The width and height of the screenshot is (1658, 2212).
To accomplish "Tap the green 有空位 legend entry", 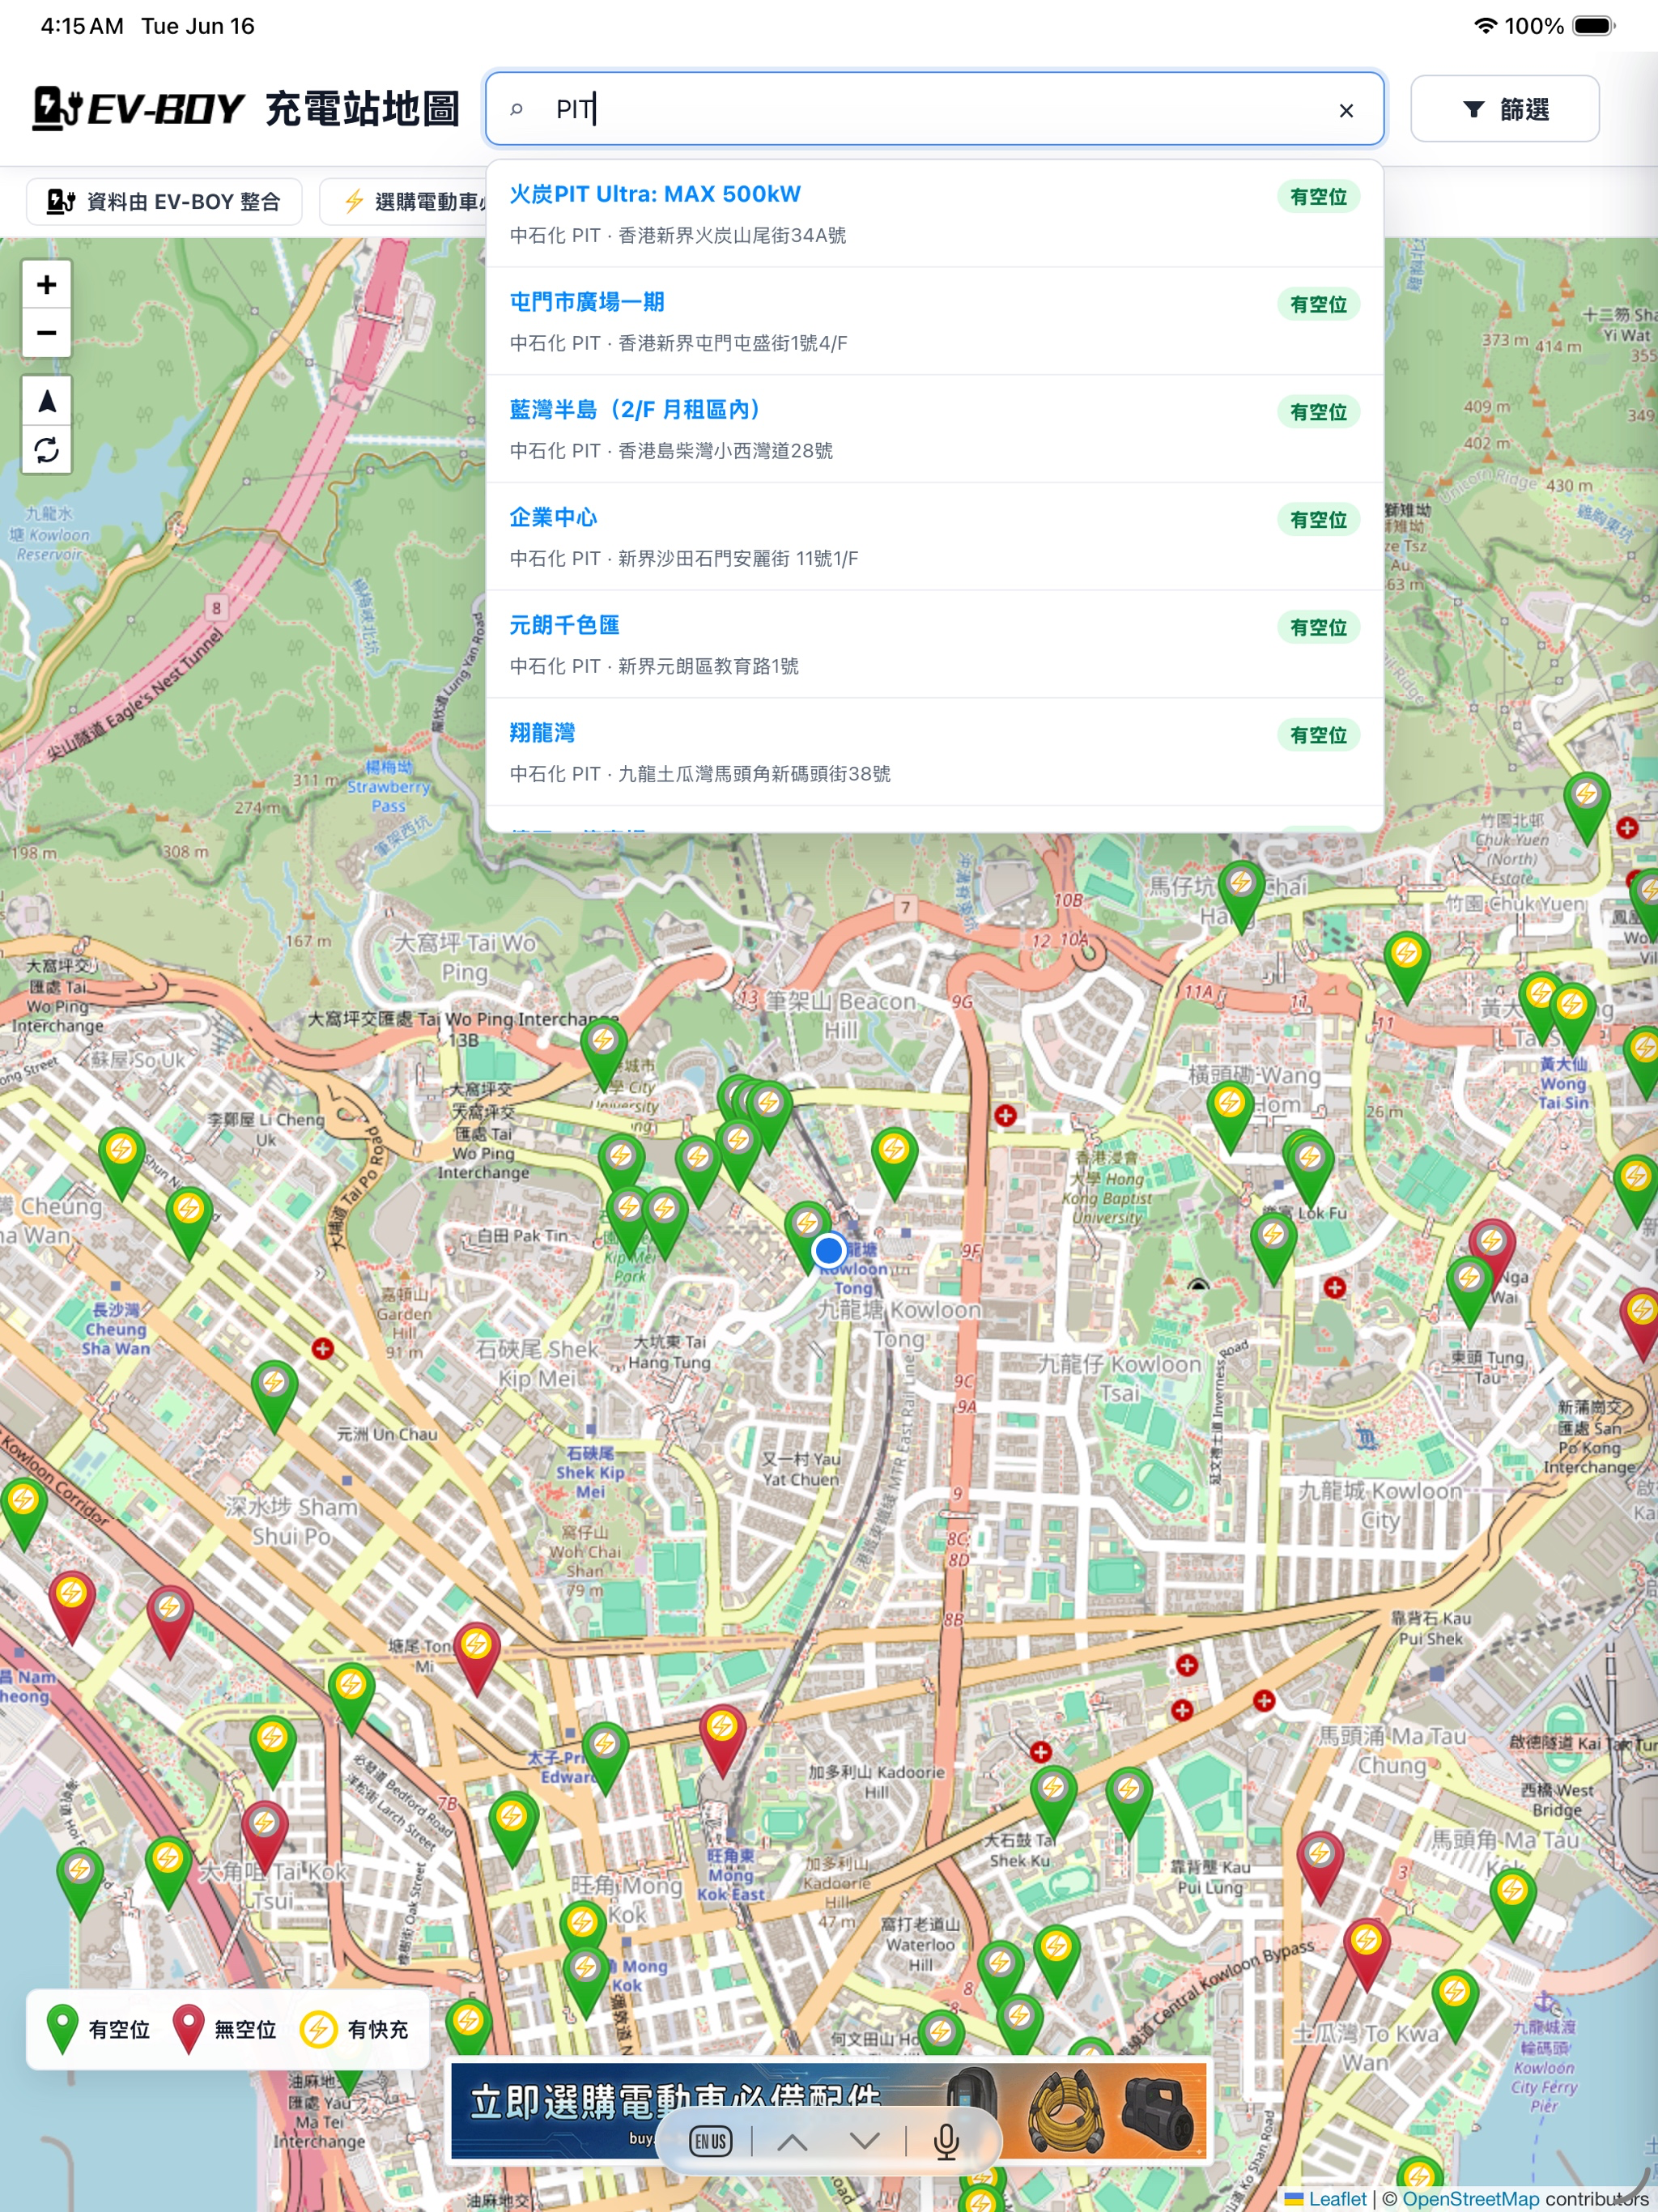I will click(x=99, y=2029).
